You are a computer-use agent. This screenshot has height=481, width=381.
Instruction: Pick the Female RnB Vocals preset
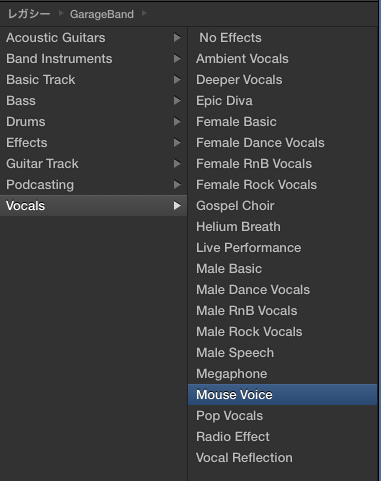[x=283, y=164]
